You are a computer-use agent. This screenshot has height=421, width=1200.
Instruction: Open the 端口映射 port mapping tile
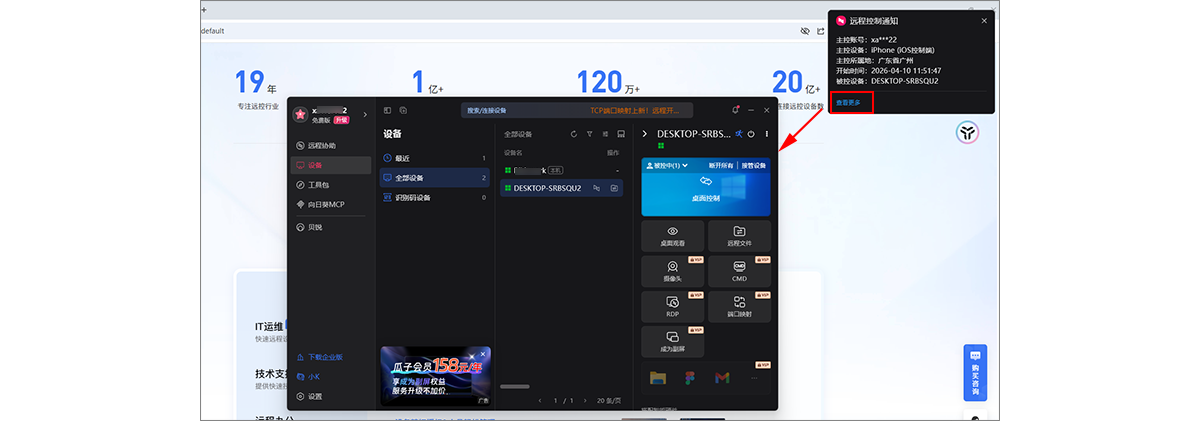click(x=739, y=307)
